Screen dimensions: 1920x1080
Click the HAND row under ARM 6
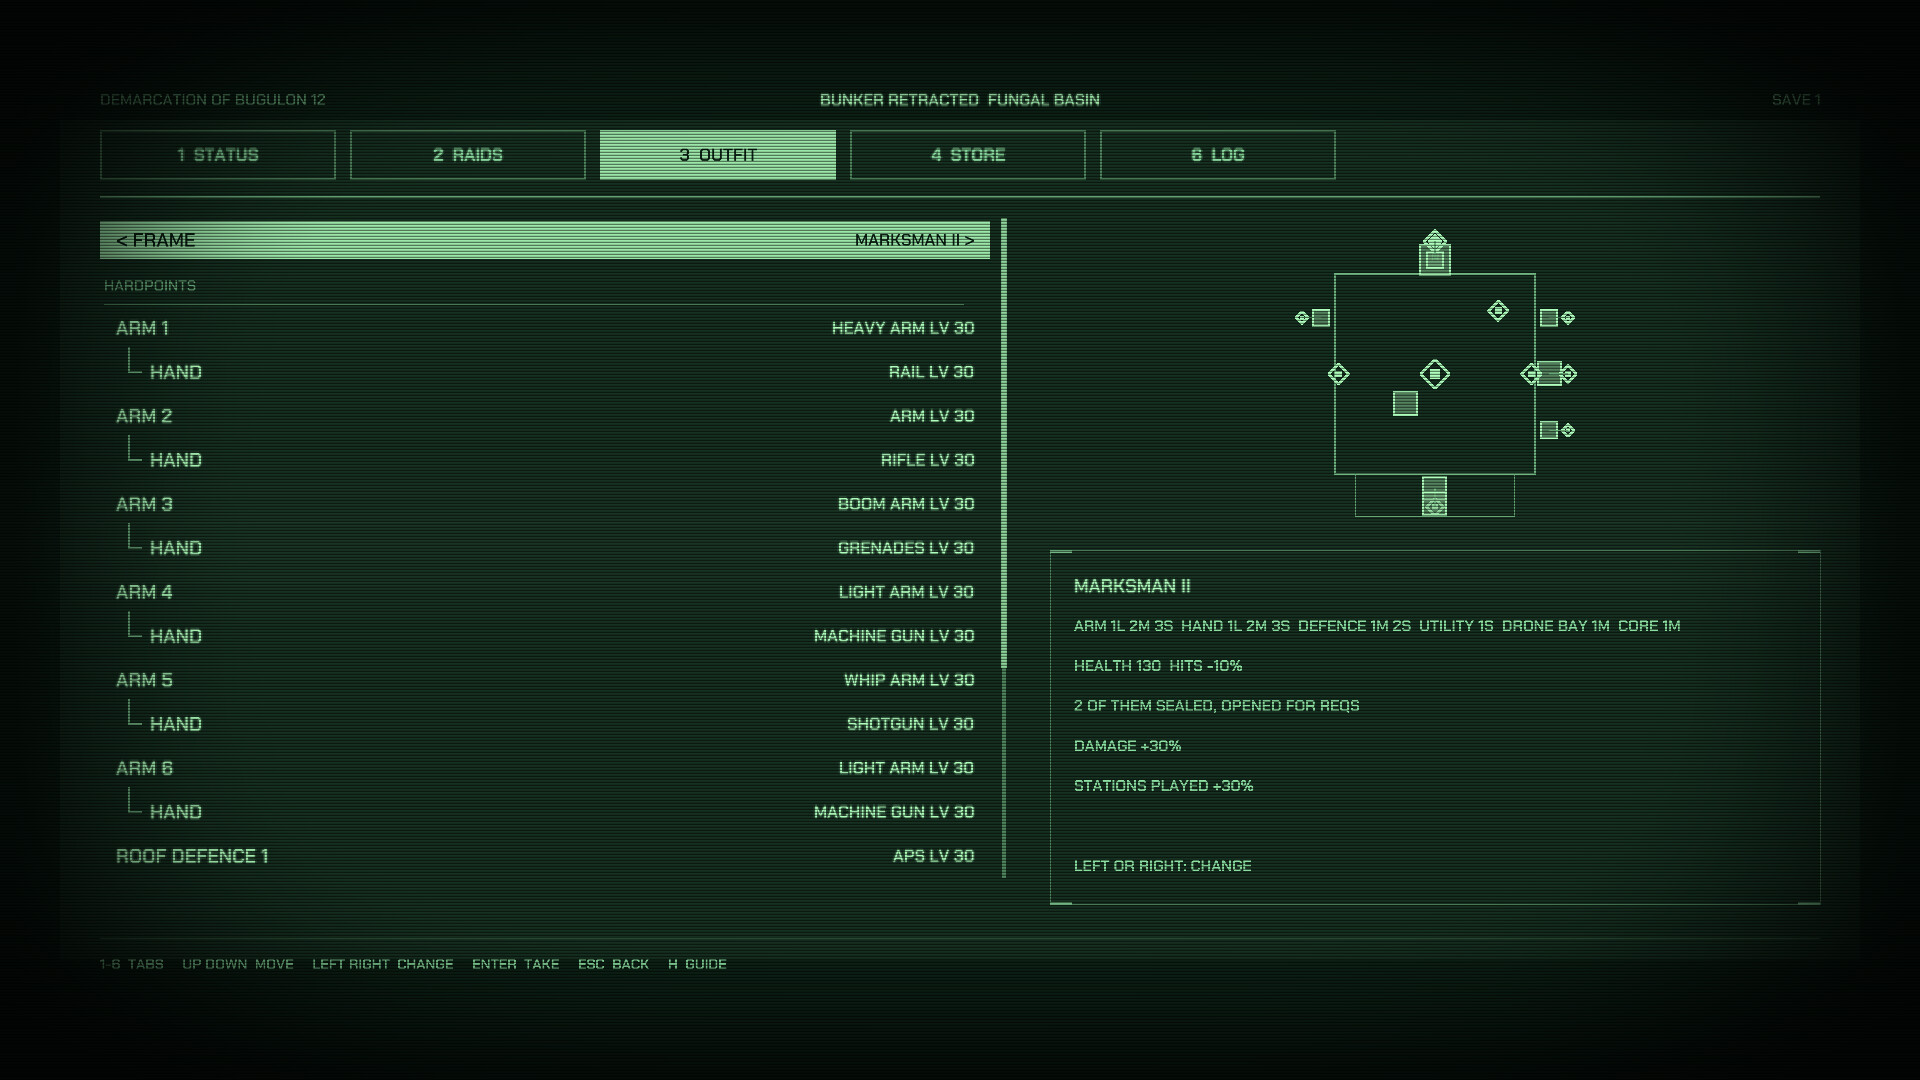(545, 812)
